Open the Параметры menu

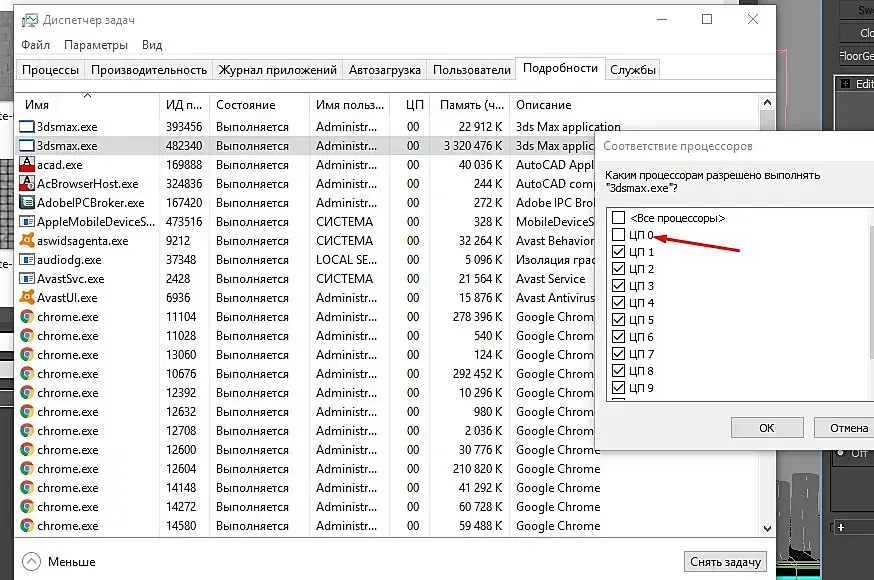coord(96,45)
